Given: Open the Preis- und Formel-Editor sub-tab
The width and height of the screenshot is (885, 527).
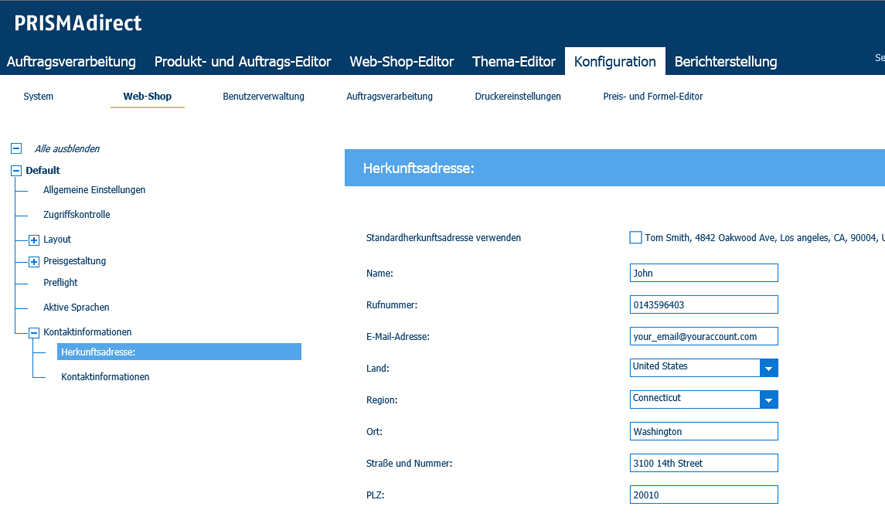Looking at the screenshot, I should pos(653,96).
